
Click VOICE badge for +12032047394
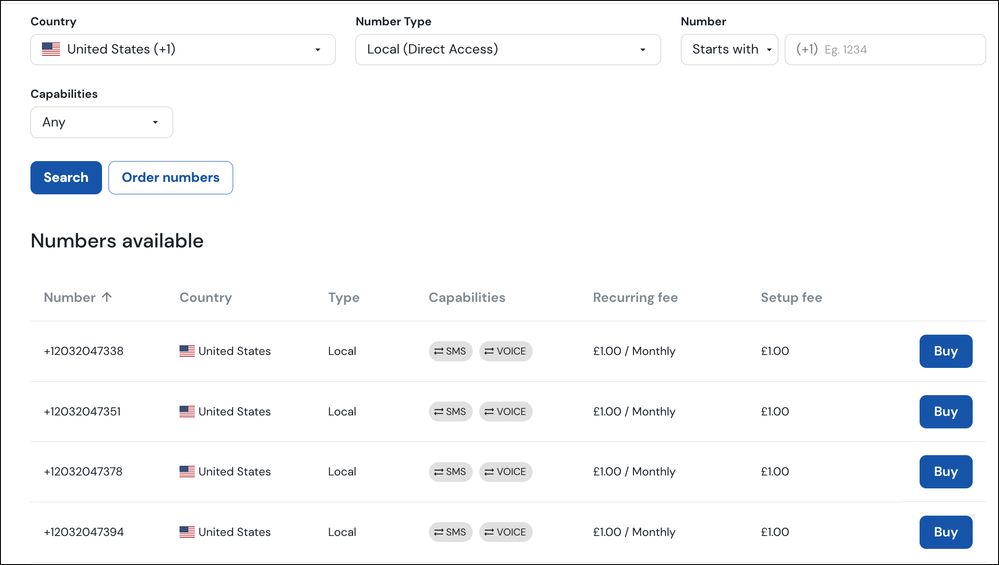click(x=505, y=532)
